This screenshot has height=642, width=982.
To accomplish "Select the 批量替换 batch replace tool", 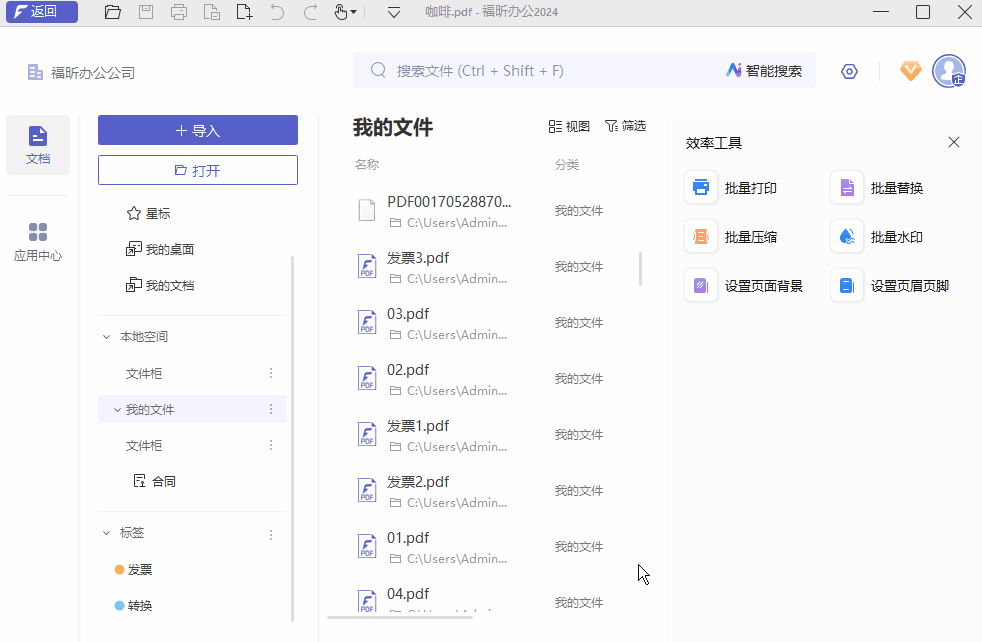I will 881,187.
